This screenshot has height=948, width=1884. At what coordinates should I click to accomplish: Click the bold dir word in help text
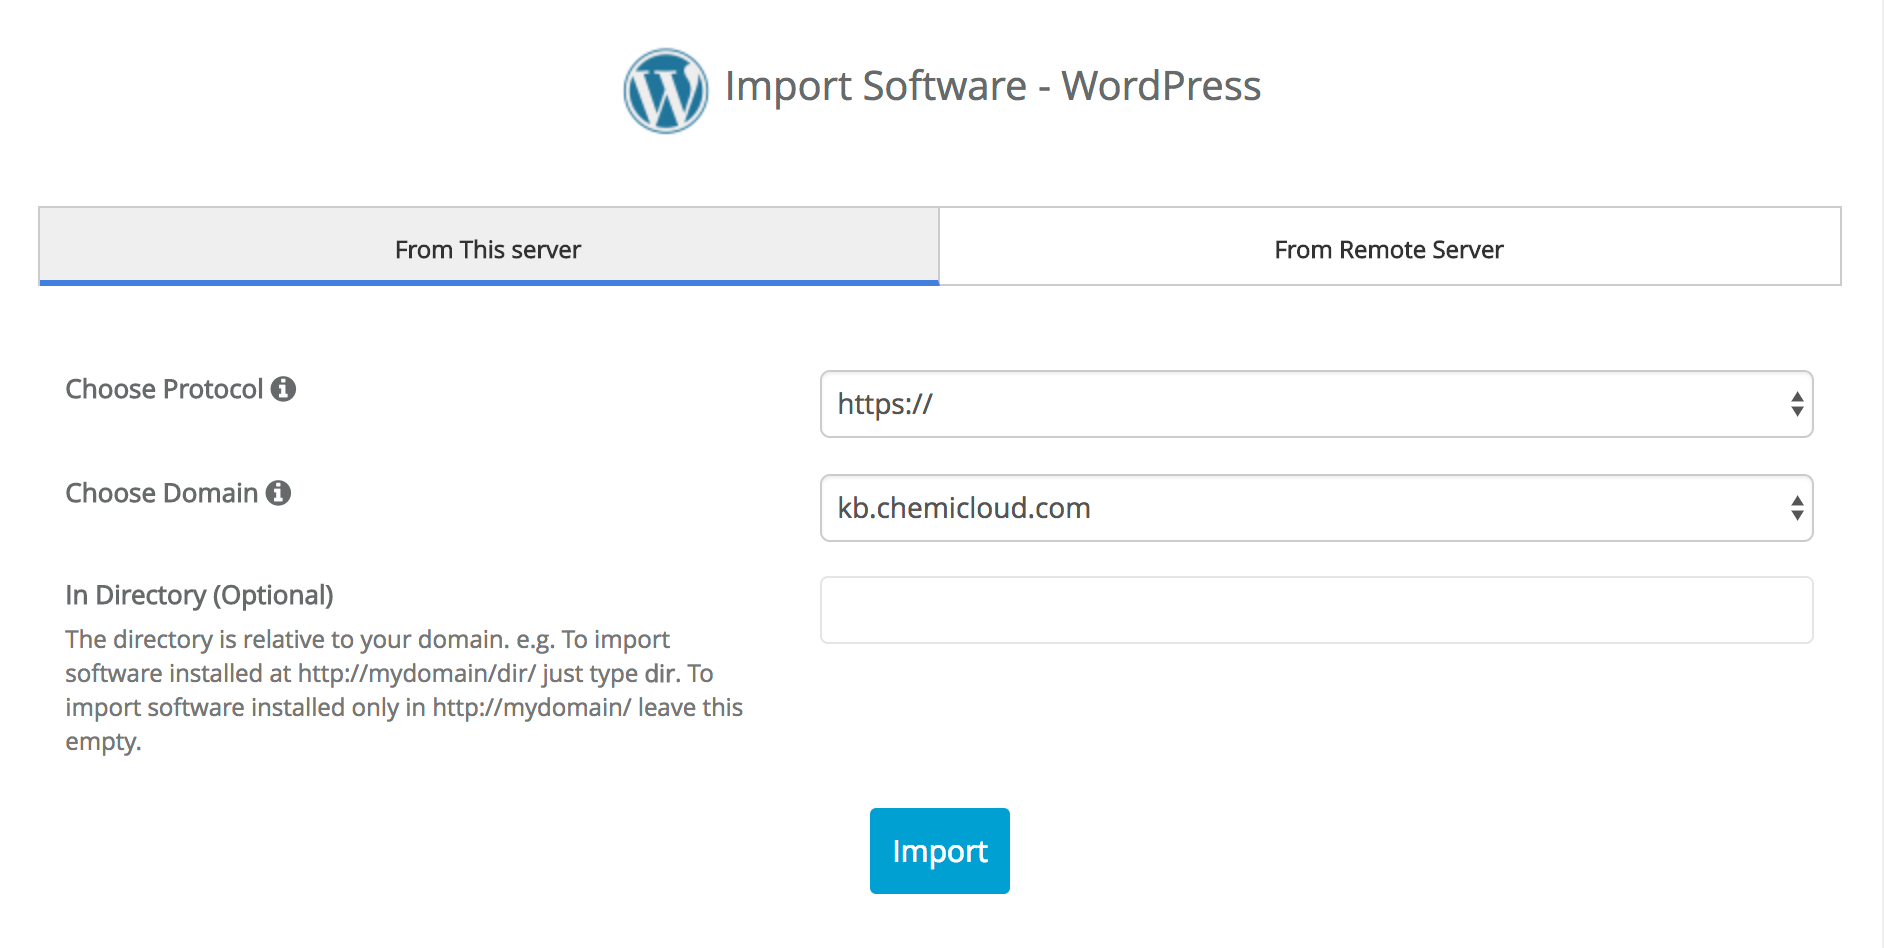(661, 673)
